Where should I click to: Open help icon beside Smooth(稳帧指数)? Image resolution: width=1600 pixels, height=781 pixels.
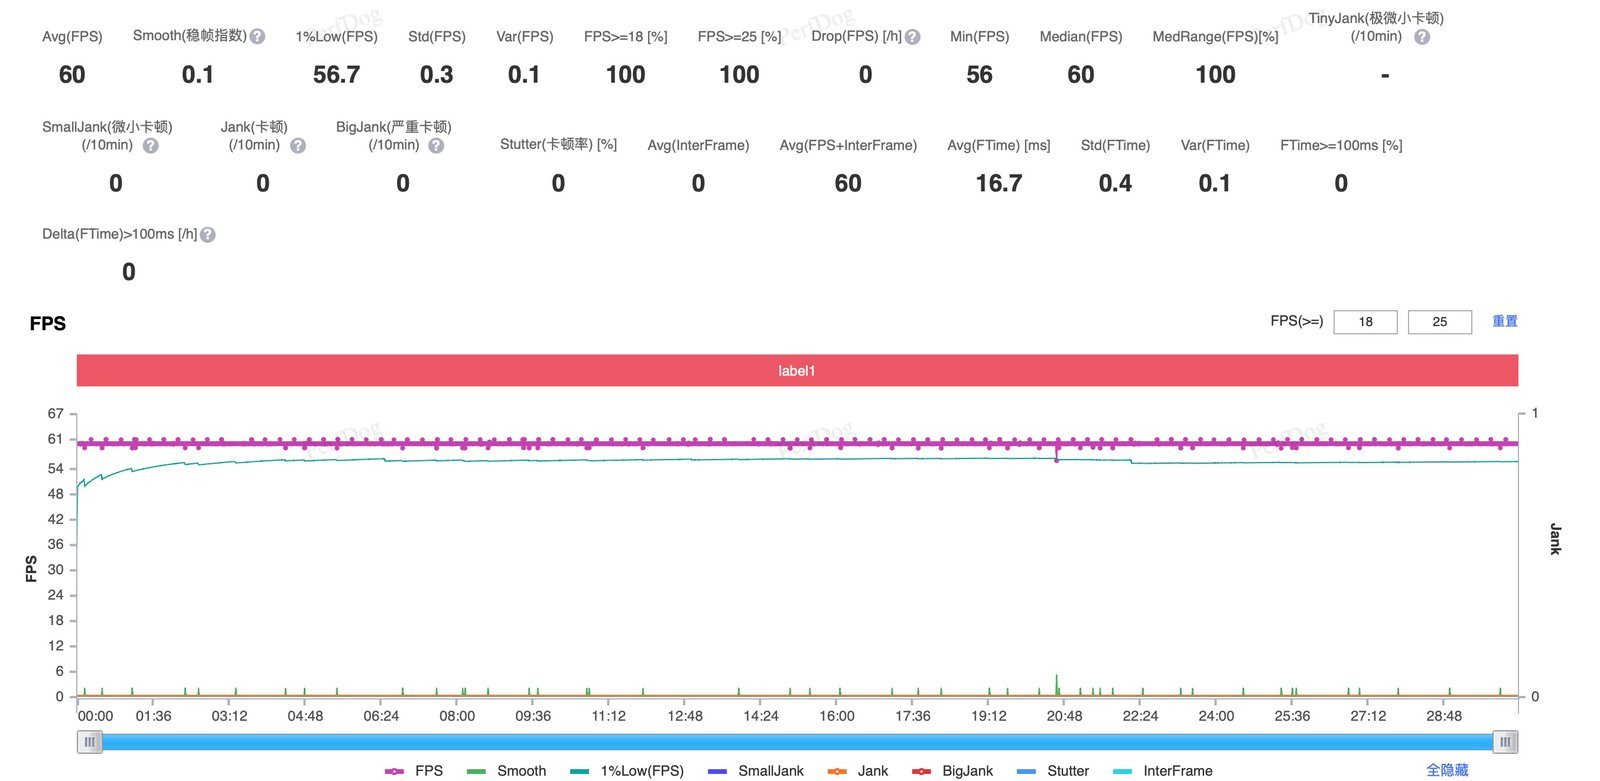[x=257, y=36]
